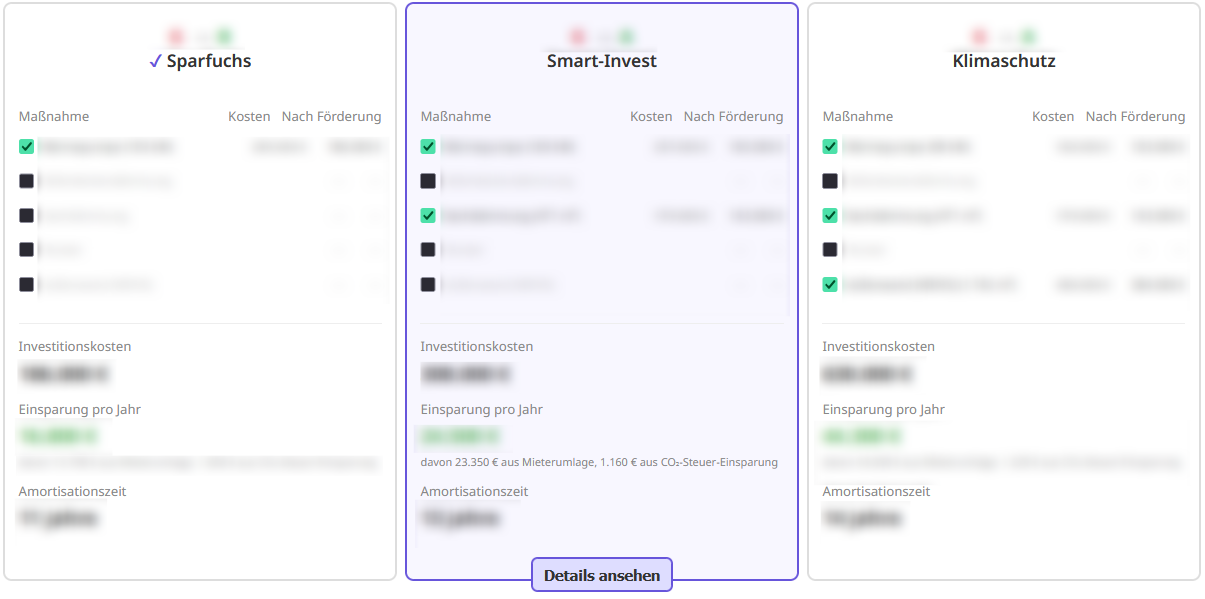Image resolution: width=1205 pixels, height=599 pixels.
Task: Enable the second measure in Klimaschutz card
Action: [830, 181]
